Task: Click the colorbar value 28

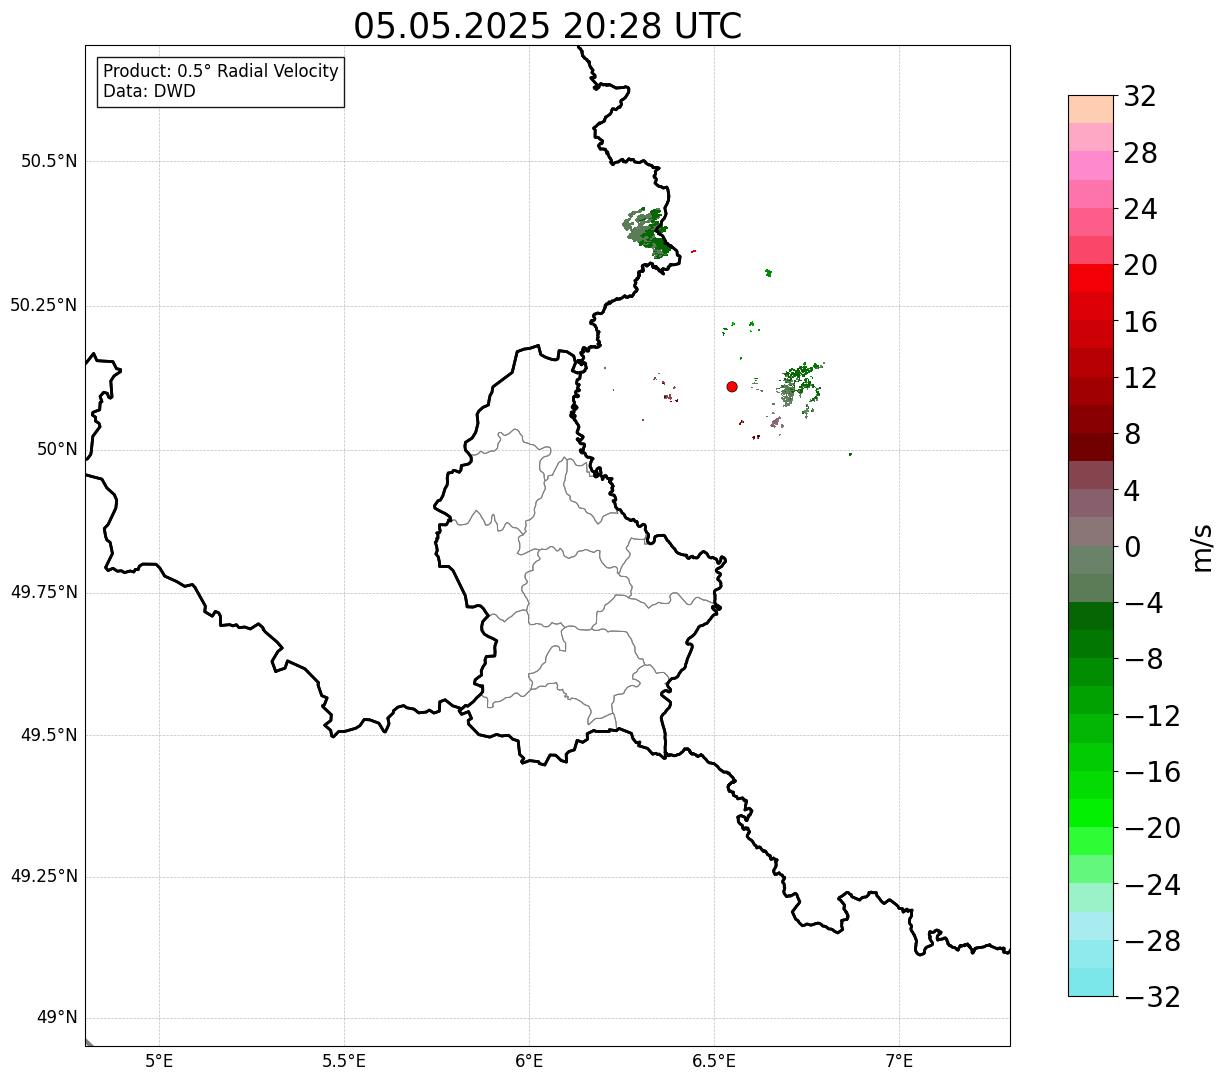Action: click(1140, 154)
